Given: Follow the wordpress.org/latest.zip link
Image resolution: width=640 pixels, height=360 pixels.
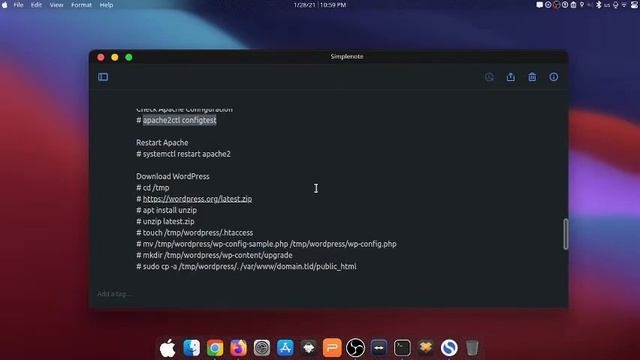Looking at the screenshot, I should (197, 199).
